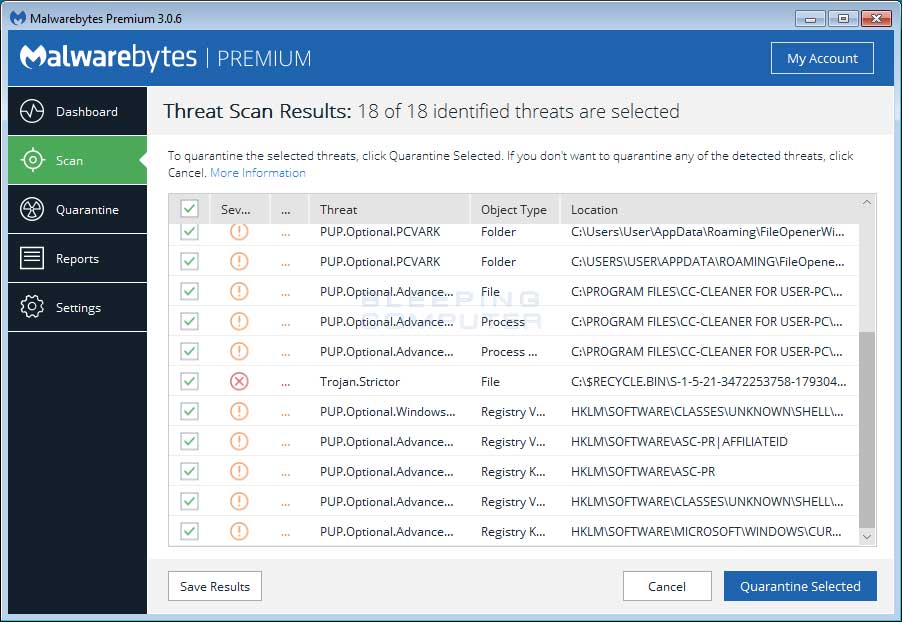Click the scrollbar down arrow

pos(866,536)
